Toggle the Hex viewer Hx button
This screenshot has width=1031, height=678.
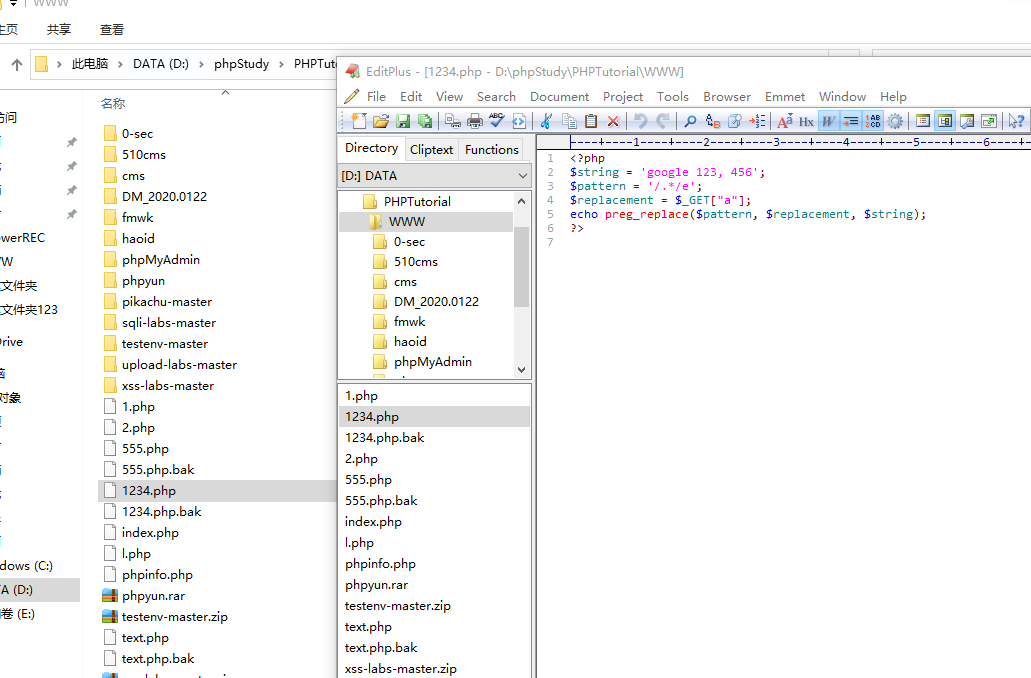(806, 121)
